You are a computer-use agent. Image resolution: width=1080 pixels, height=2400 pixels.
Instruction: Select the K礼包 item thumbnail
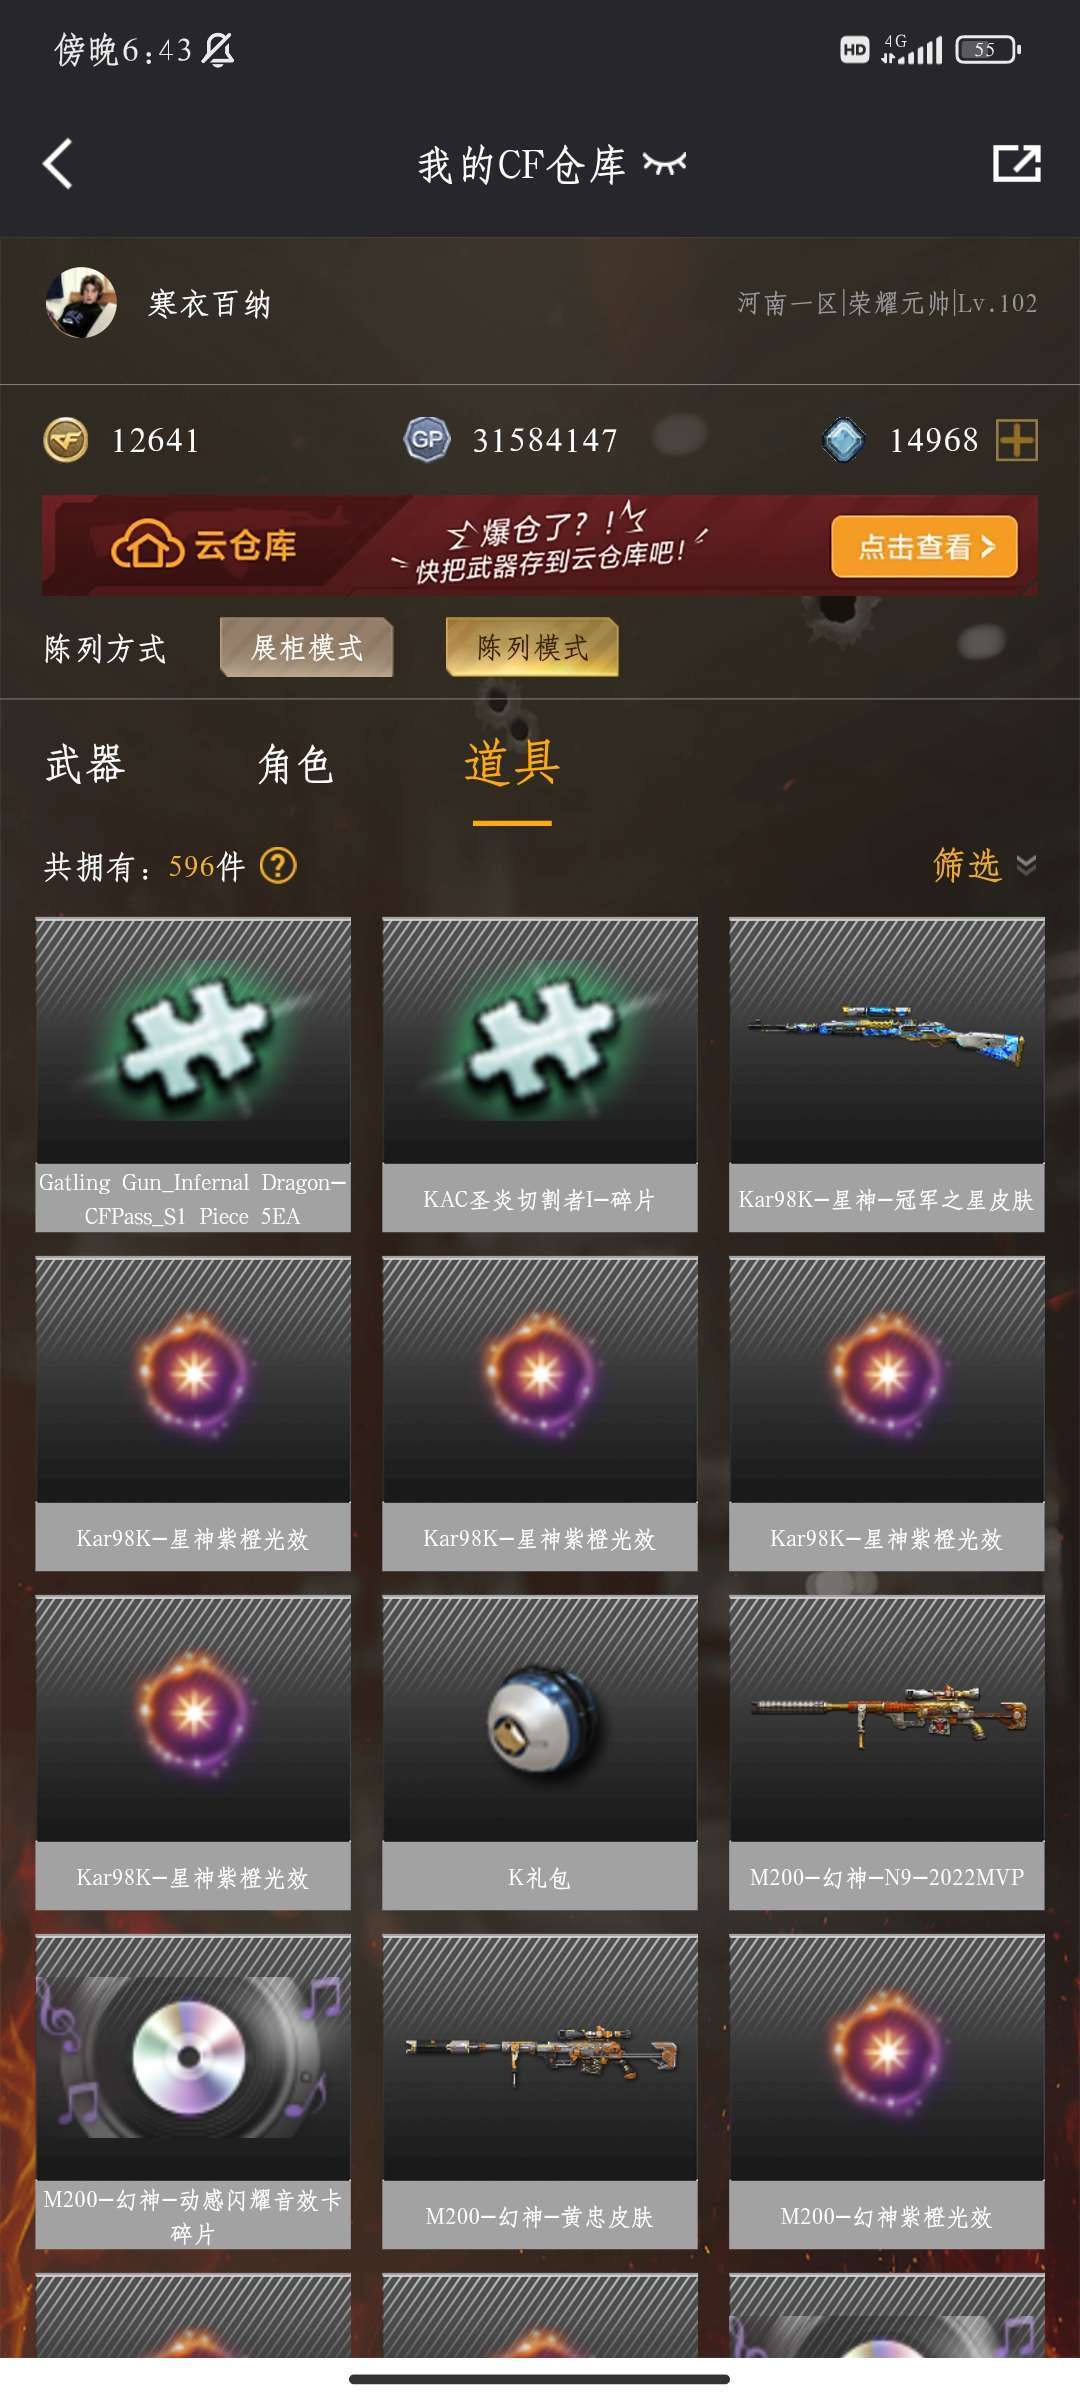540,1720
